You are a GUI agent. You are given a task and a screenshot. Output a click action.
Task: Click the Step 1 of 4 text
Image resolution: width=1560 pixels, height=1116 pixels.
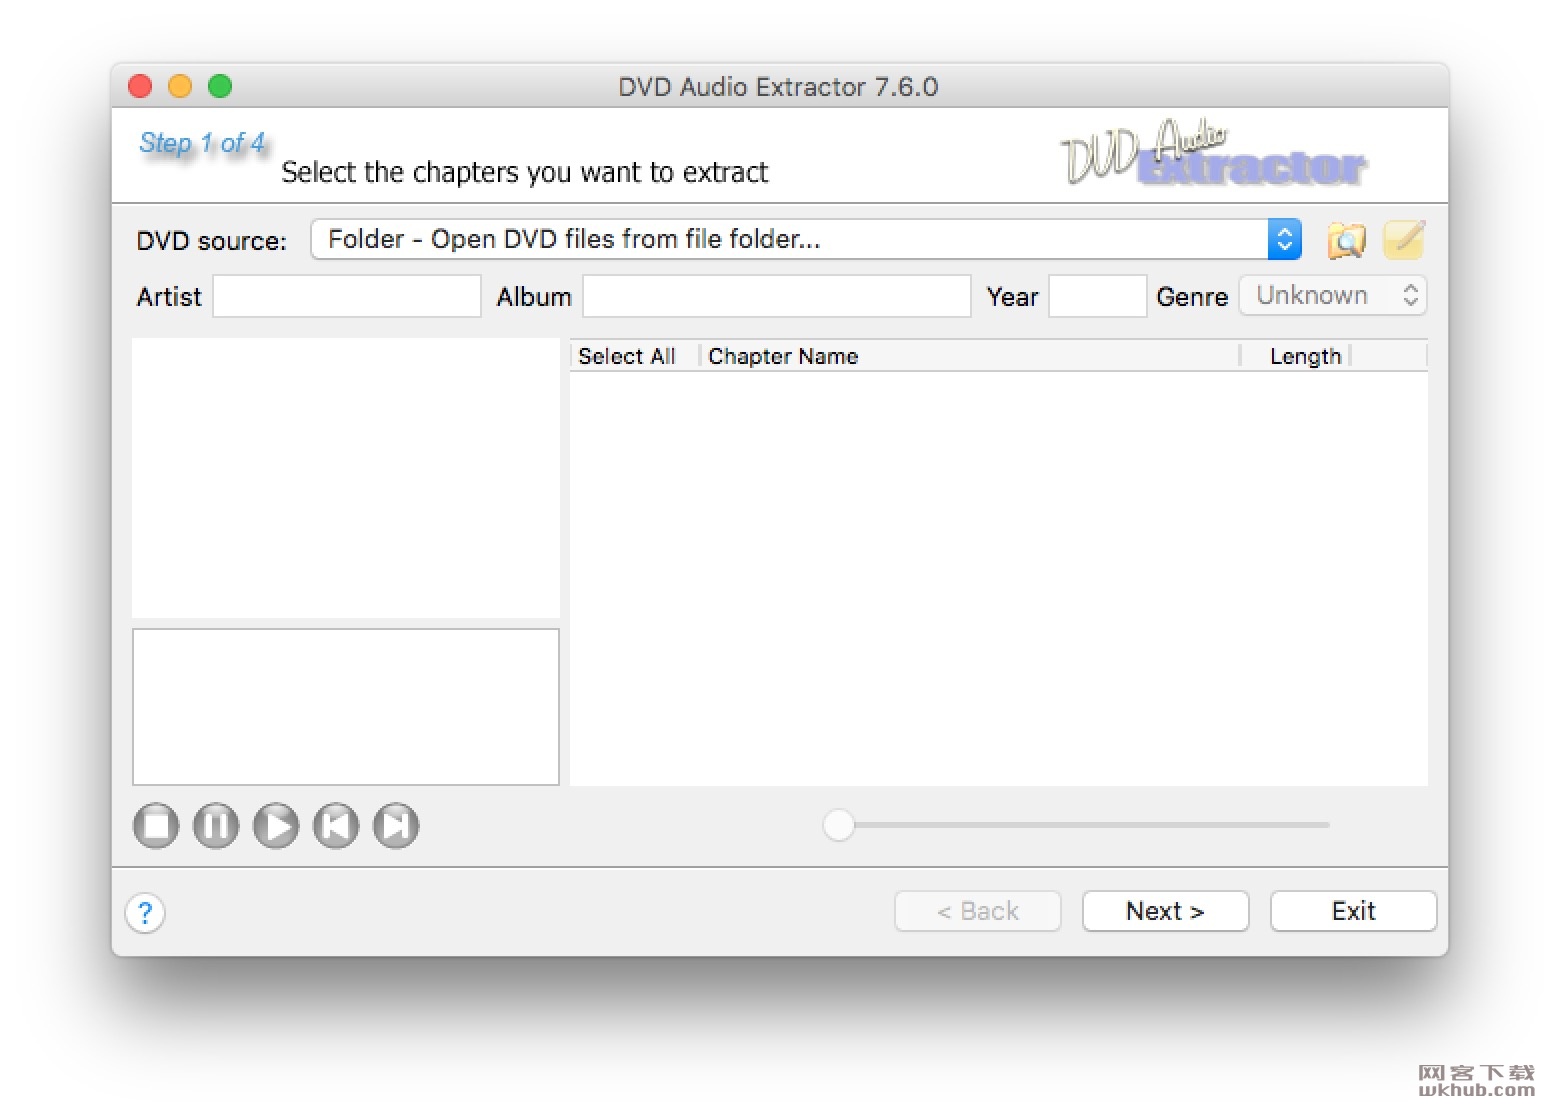[x=202, y=143]
